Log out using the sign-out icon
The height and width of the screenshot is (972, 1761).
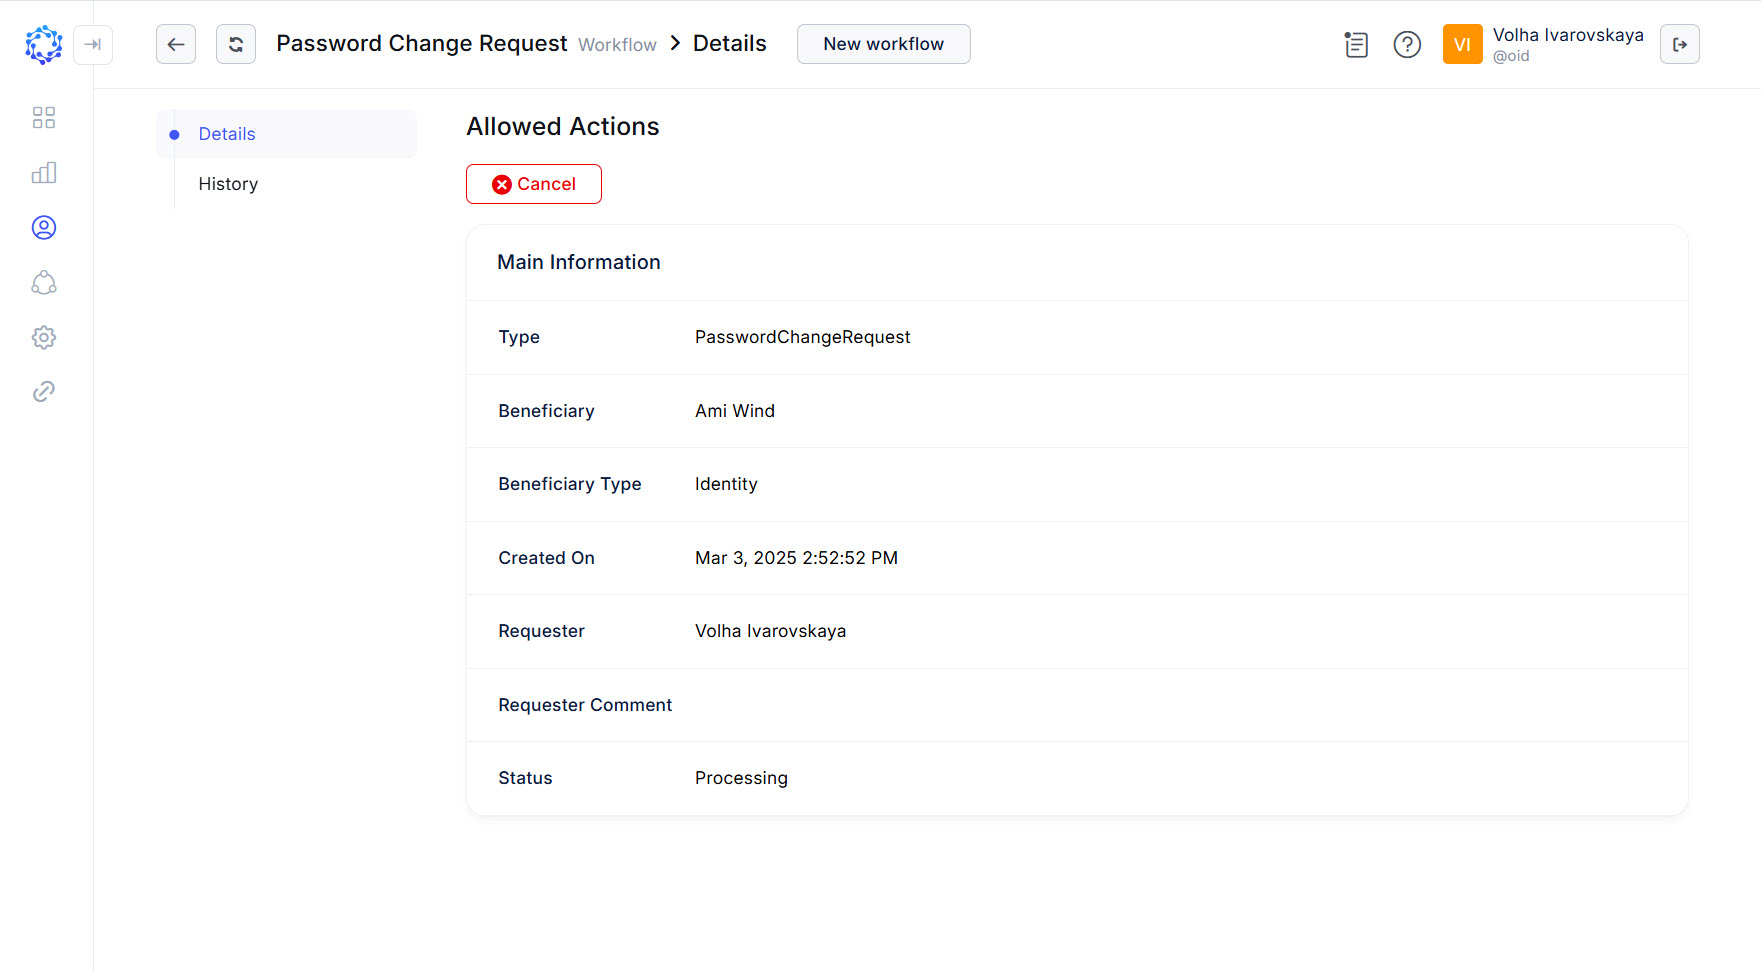(1680, 44)
